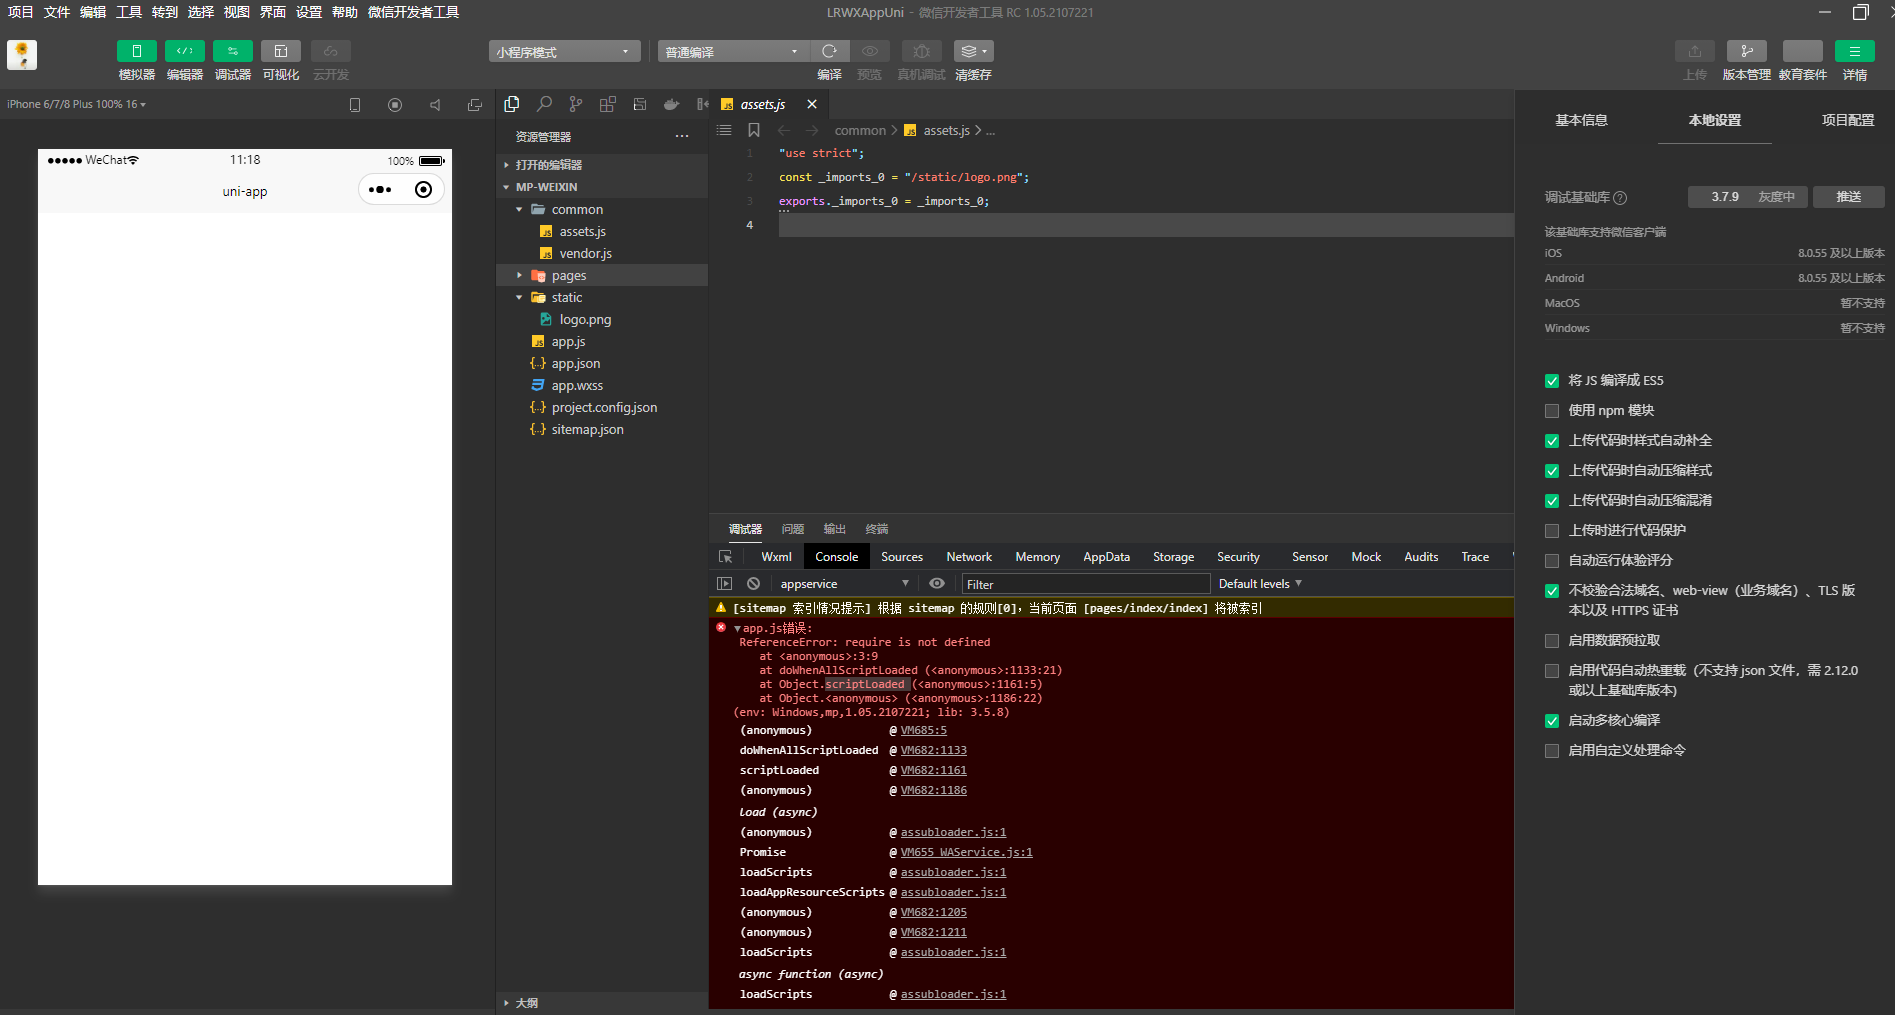Open 真机调试 remote debug icon

[x=922, y=51]
